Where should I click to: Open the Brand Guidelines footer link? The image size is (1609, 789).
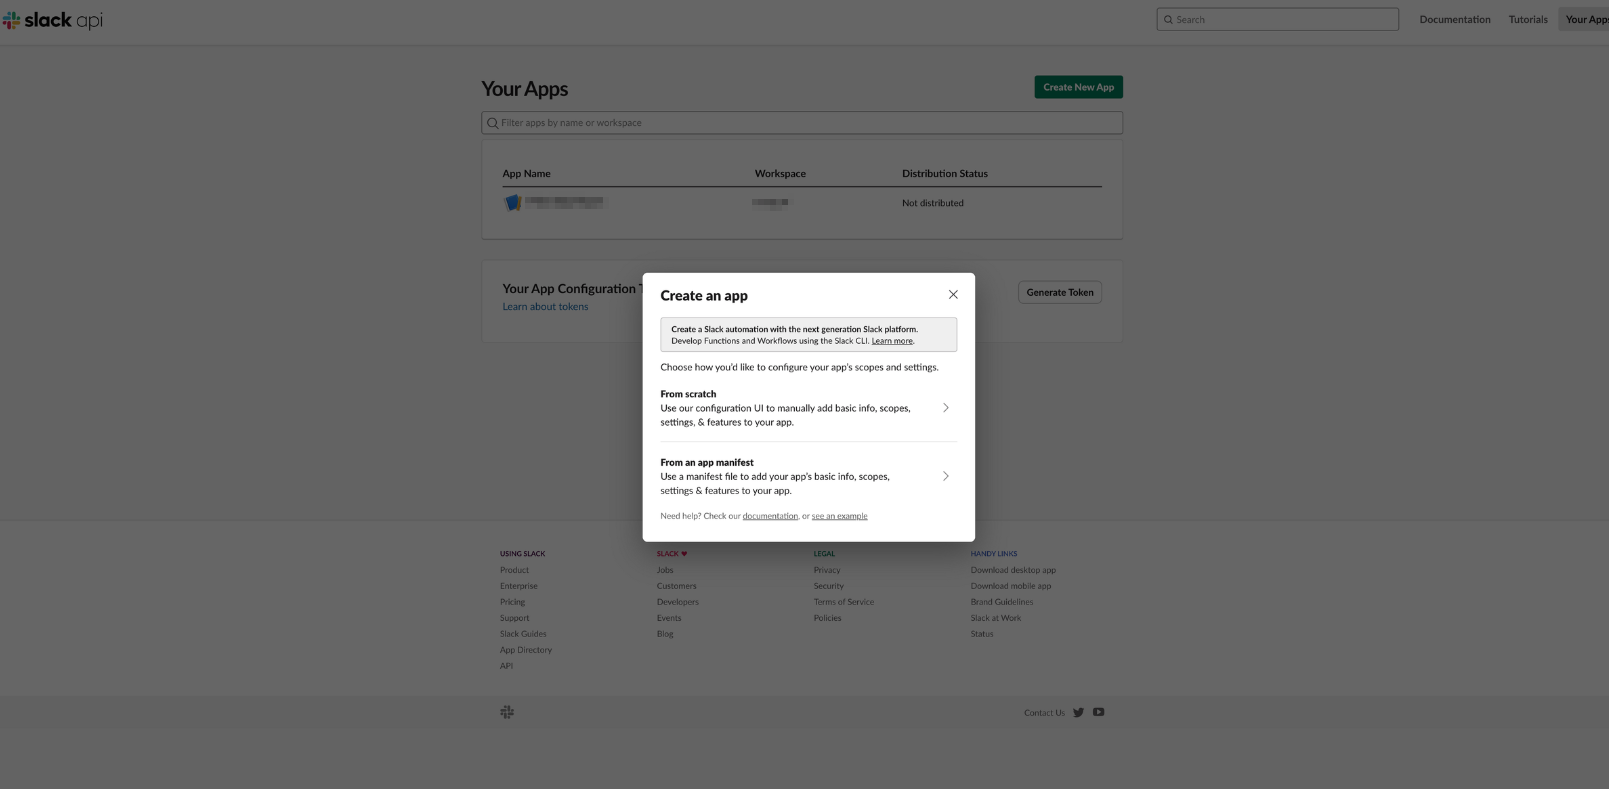point(1002,602)
